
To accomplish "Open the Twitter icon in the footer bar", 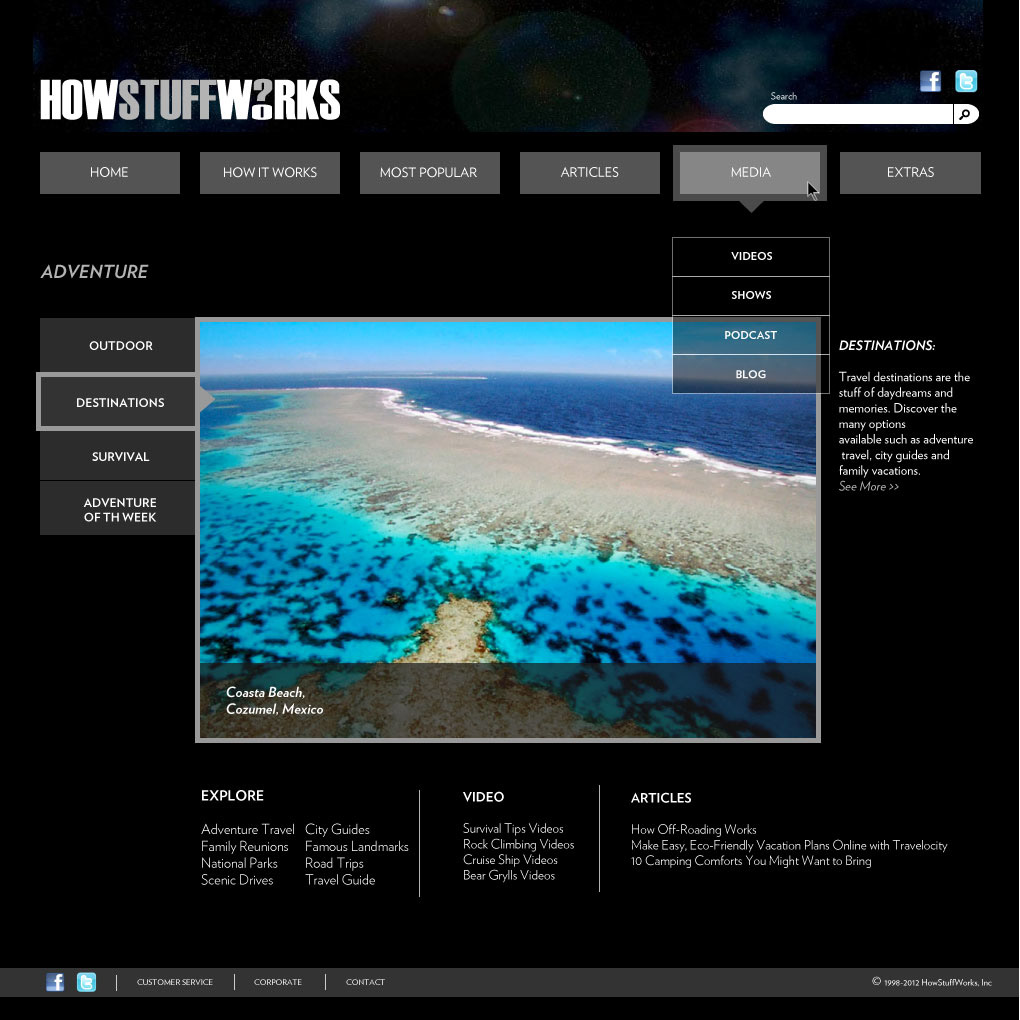I will [86, 982].
